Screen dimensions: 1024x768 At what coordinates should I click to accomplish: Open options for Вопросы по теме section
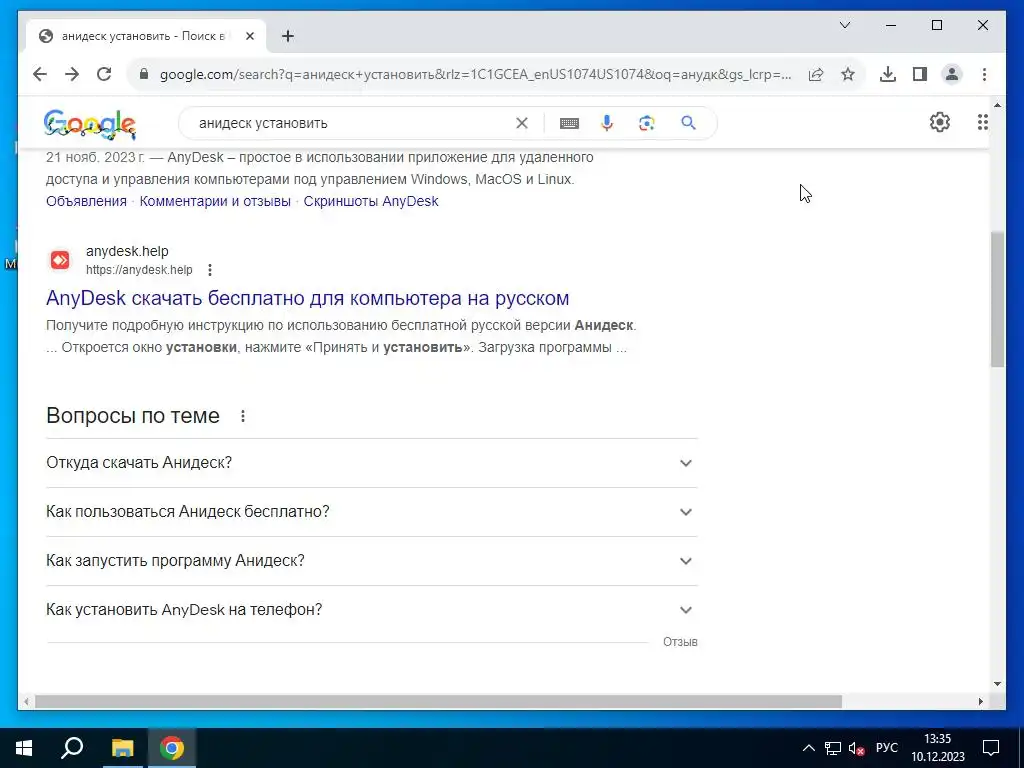[242, 416]
